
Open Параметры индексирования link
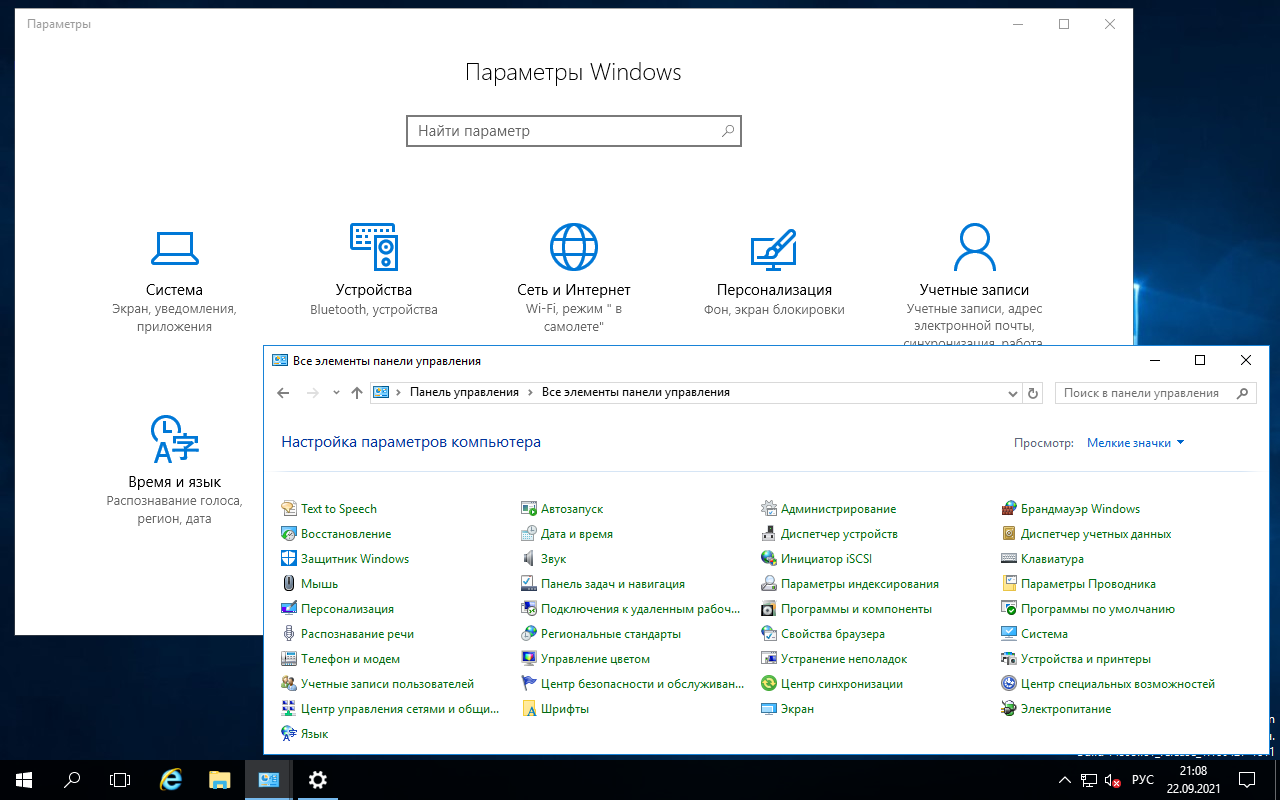coord(860,584)
